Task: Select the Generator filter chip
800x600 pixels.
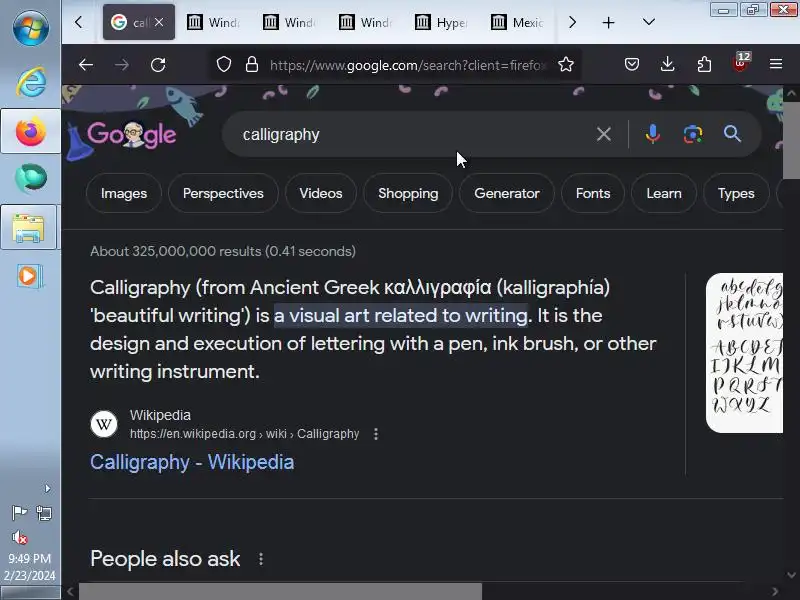Action: click(x=507, y=193)
